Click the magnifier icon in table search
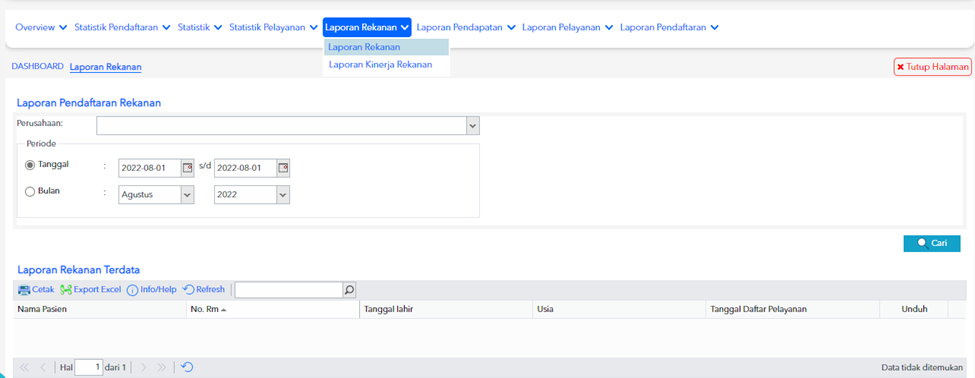This screenshot has height=378, width=975. click(x=349, y=290)
